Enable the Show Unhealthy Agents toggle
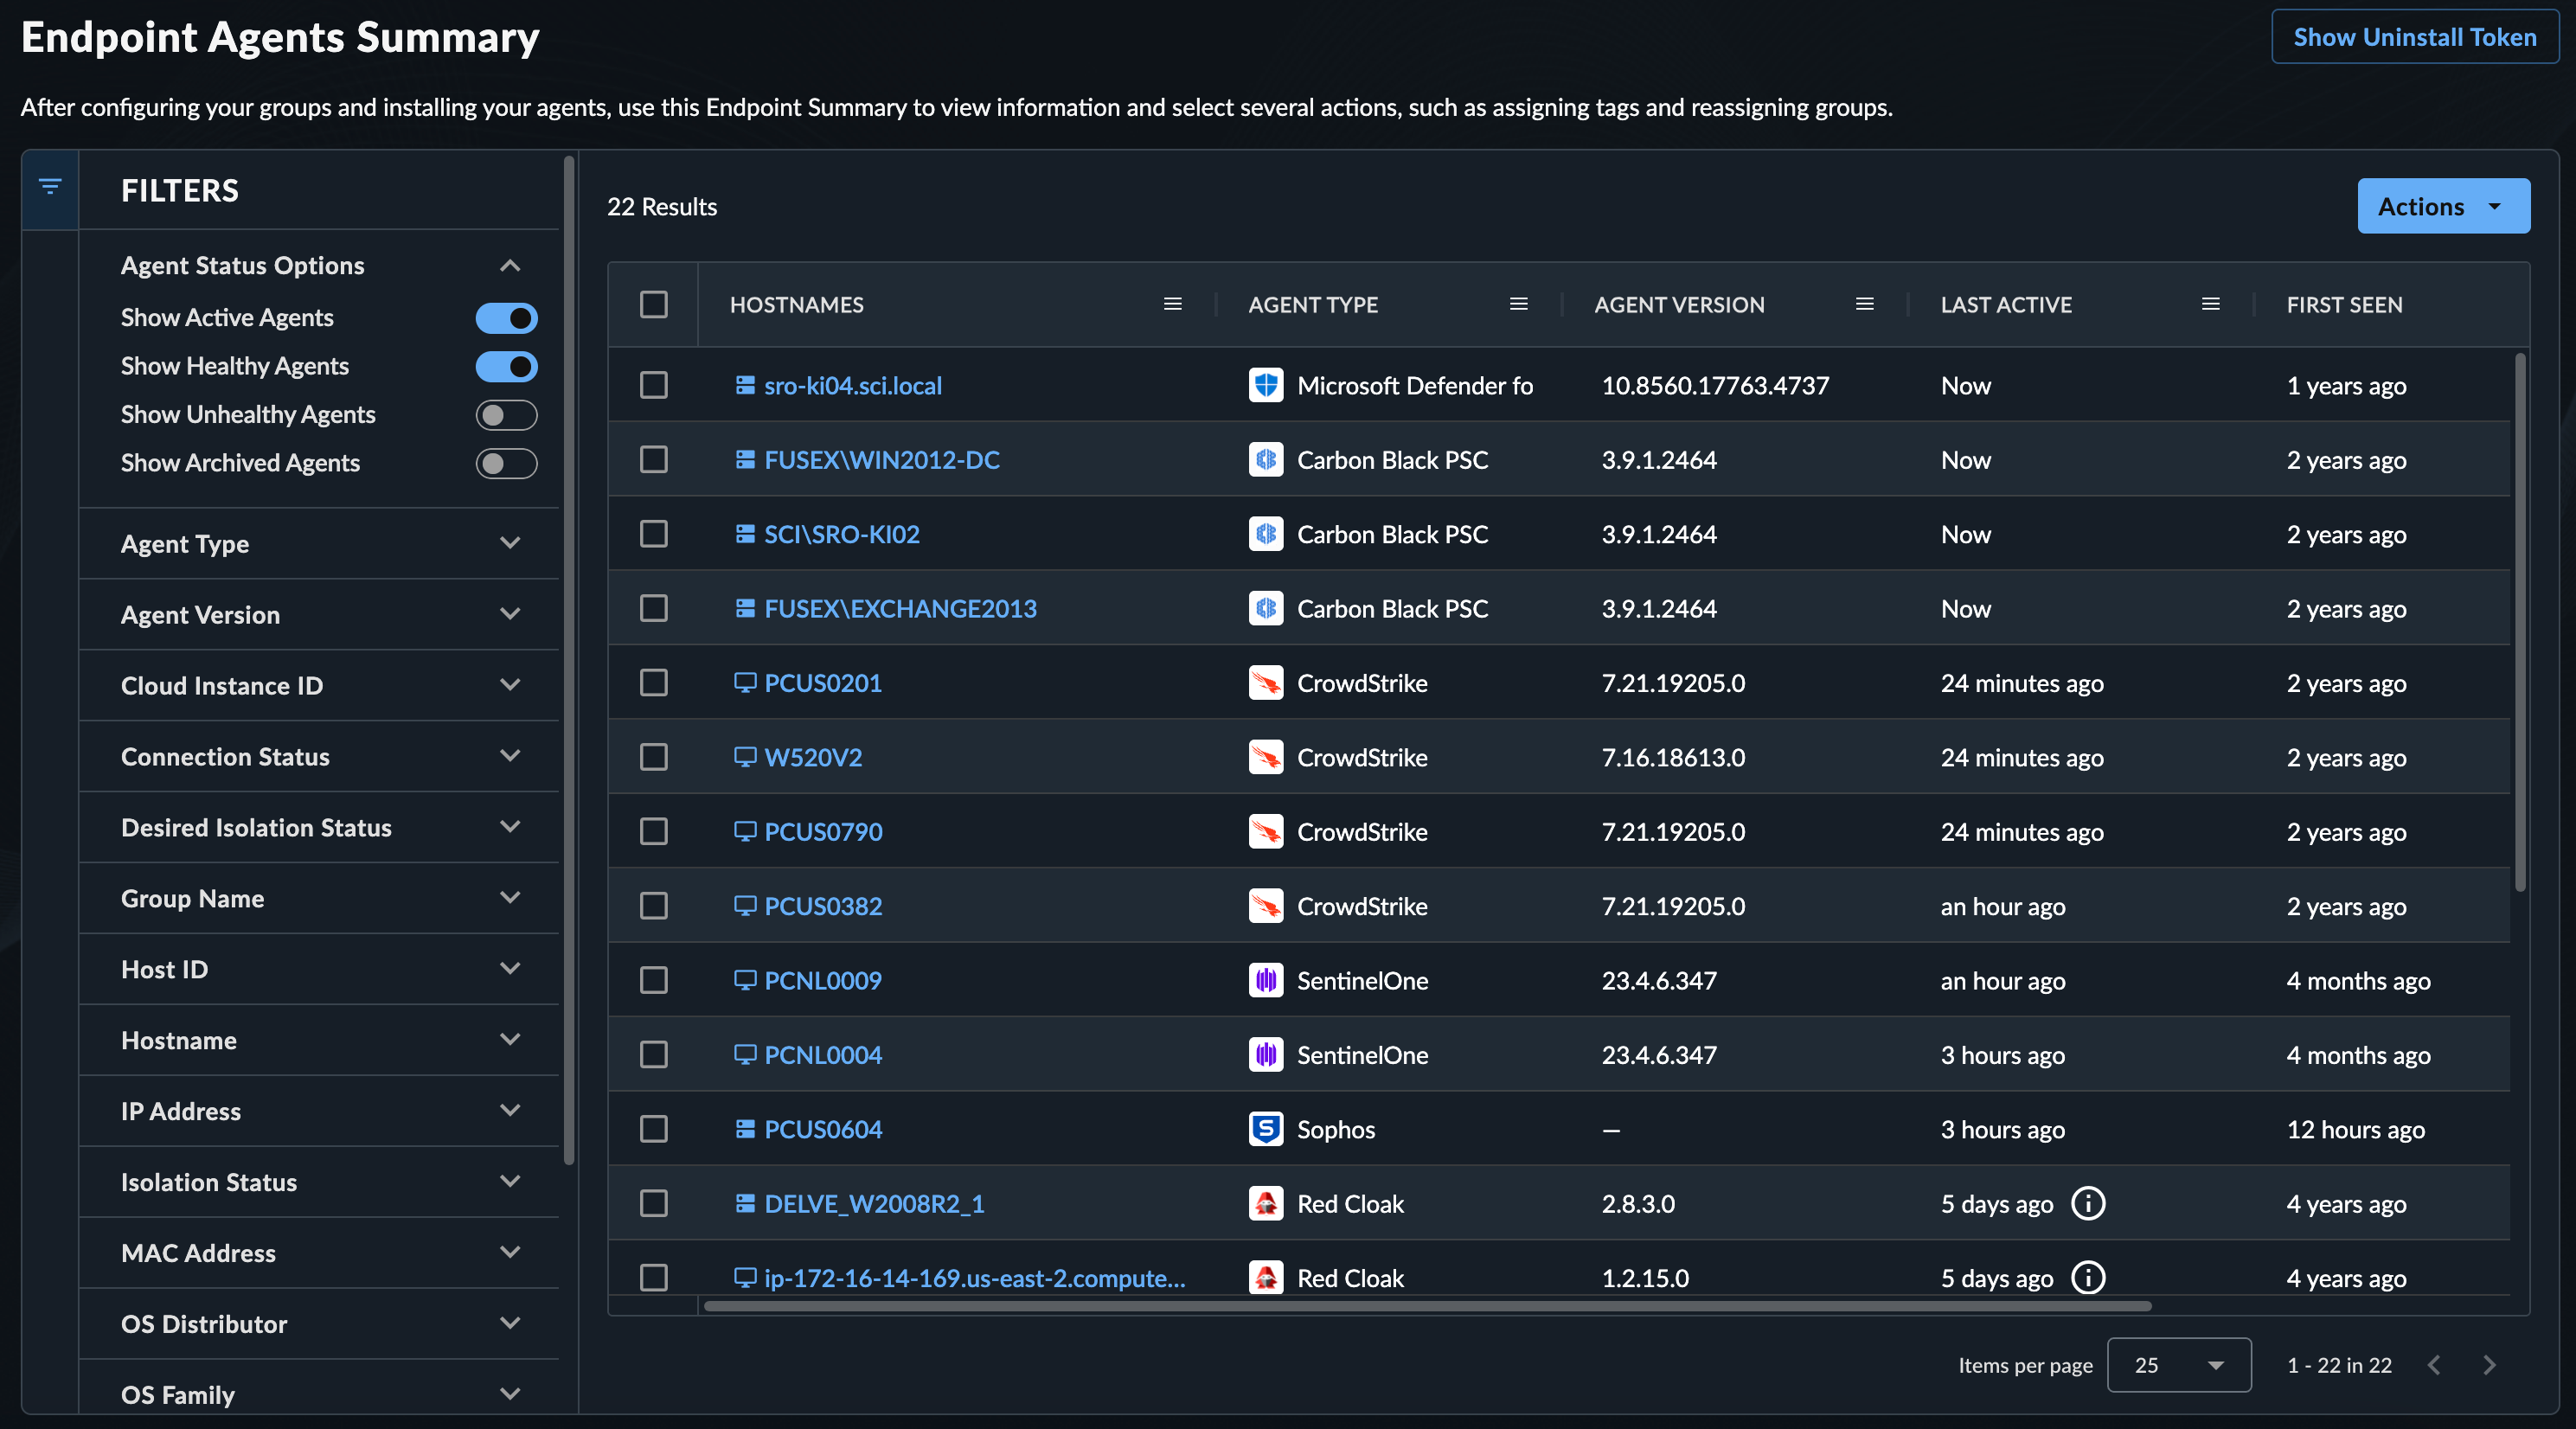The height and width of the screenshot is (1429, 2576). coord(506,415)
